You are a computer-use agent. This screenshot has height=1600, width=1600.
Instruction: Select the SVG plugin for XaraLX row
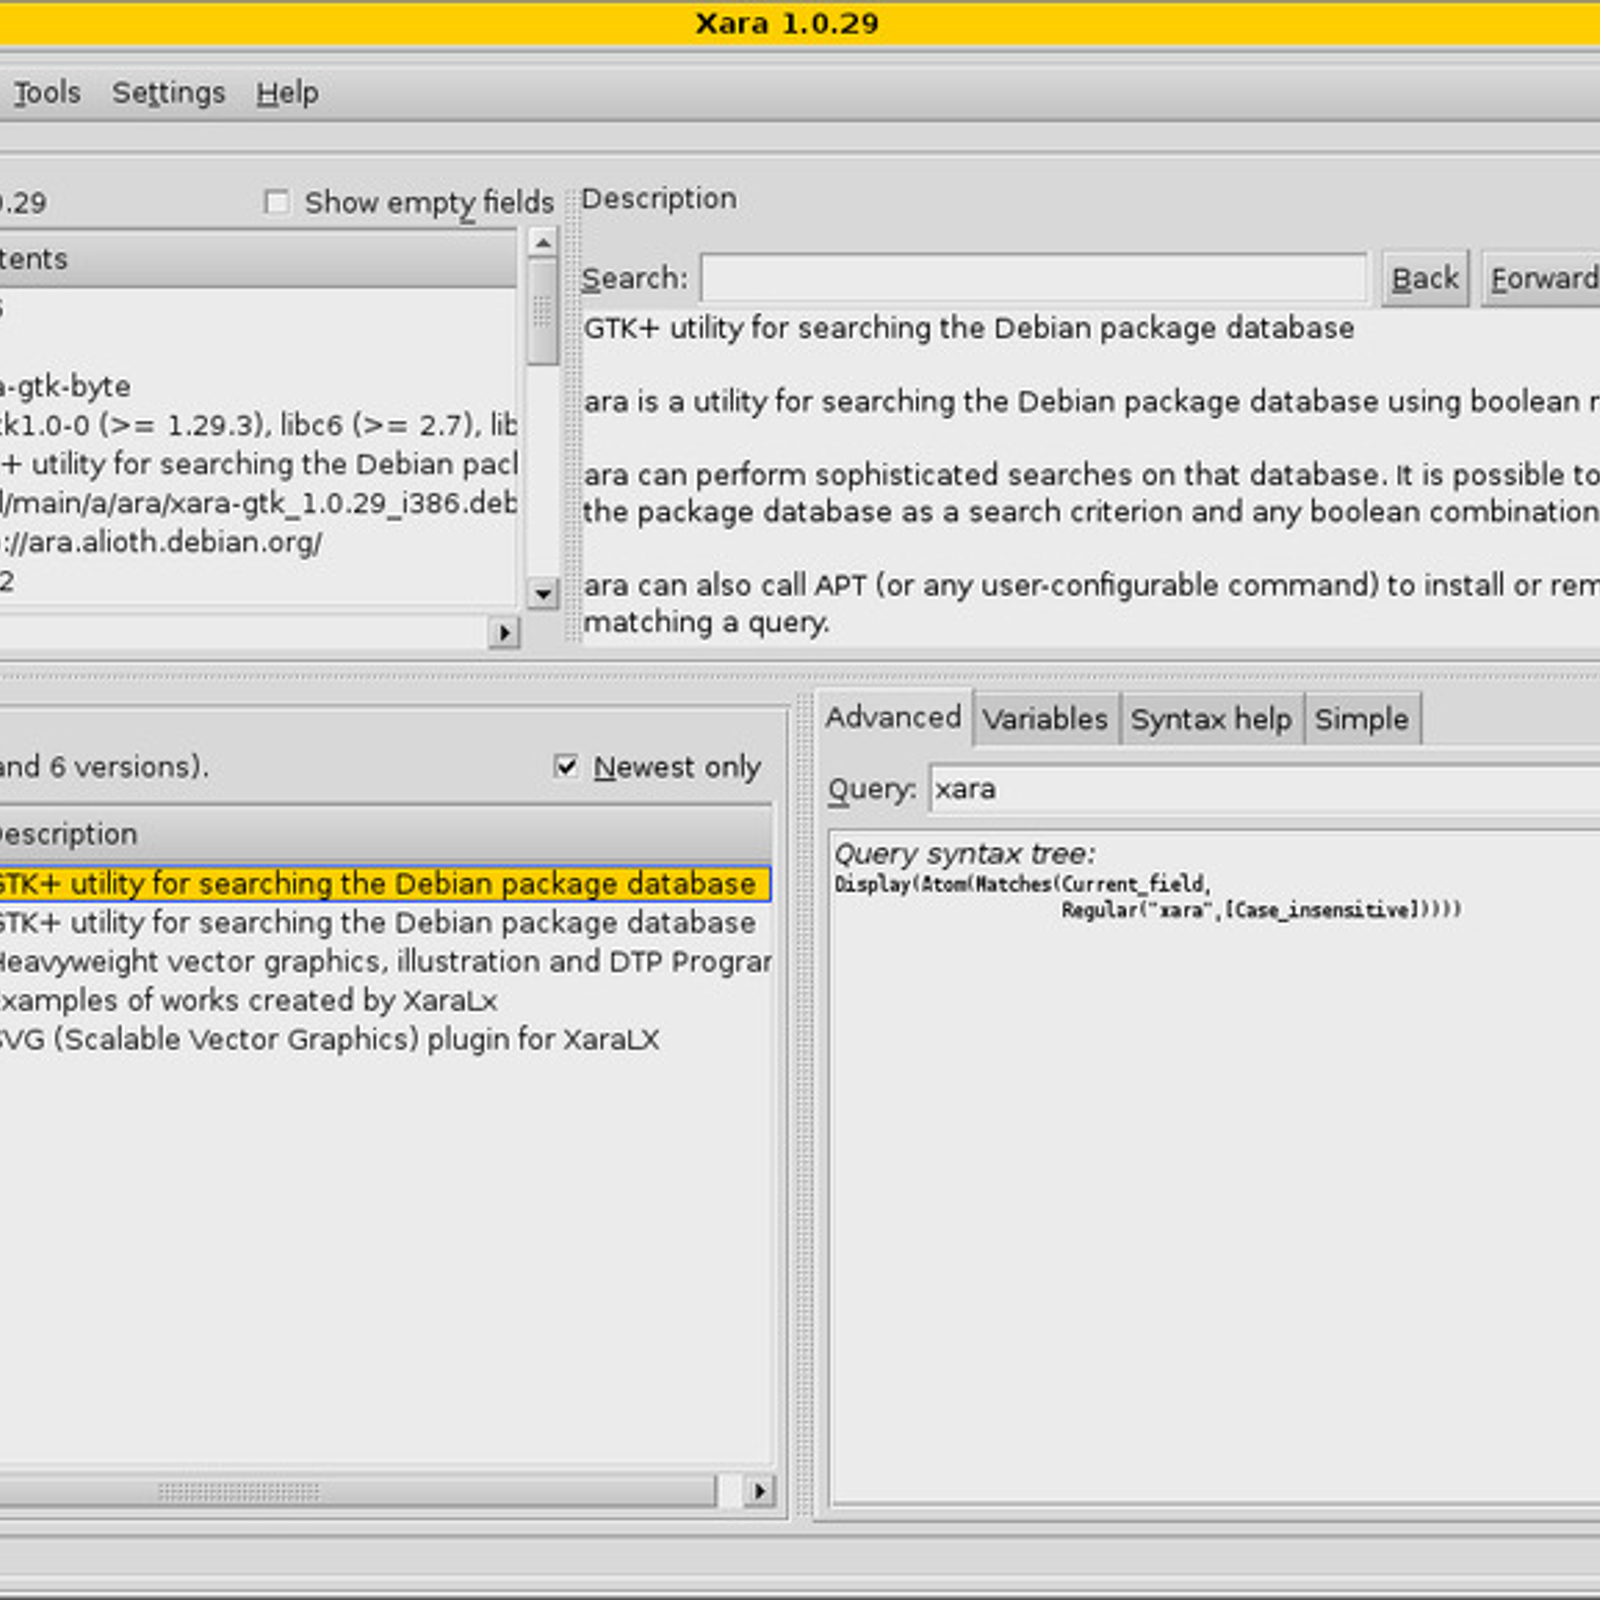pos(385,1040)
